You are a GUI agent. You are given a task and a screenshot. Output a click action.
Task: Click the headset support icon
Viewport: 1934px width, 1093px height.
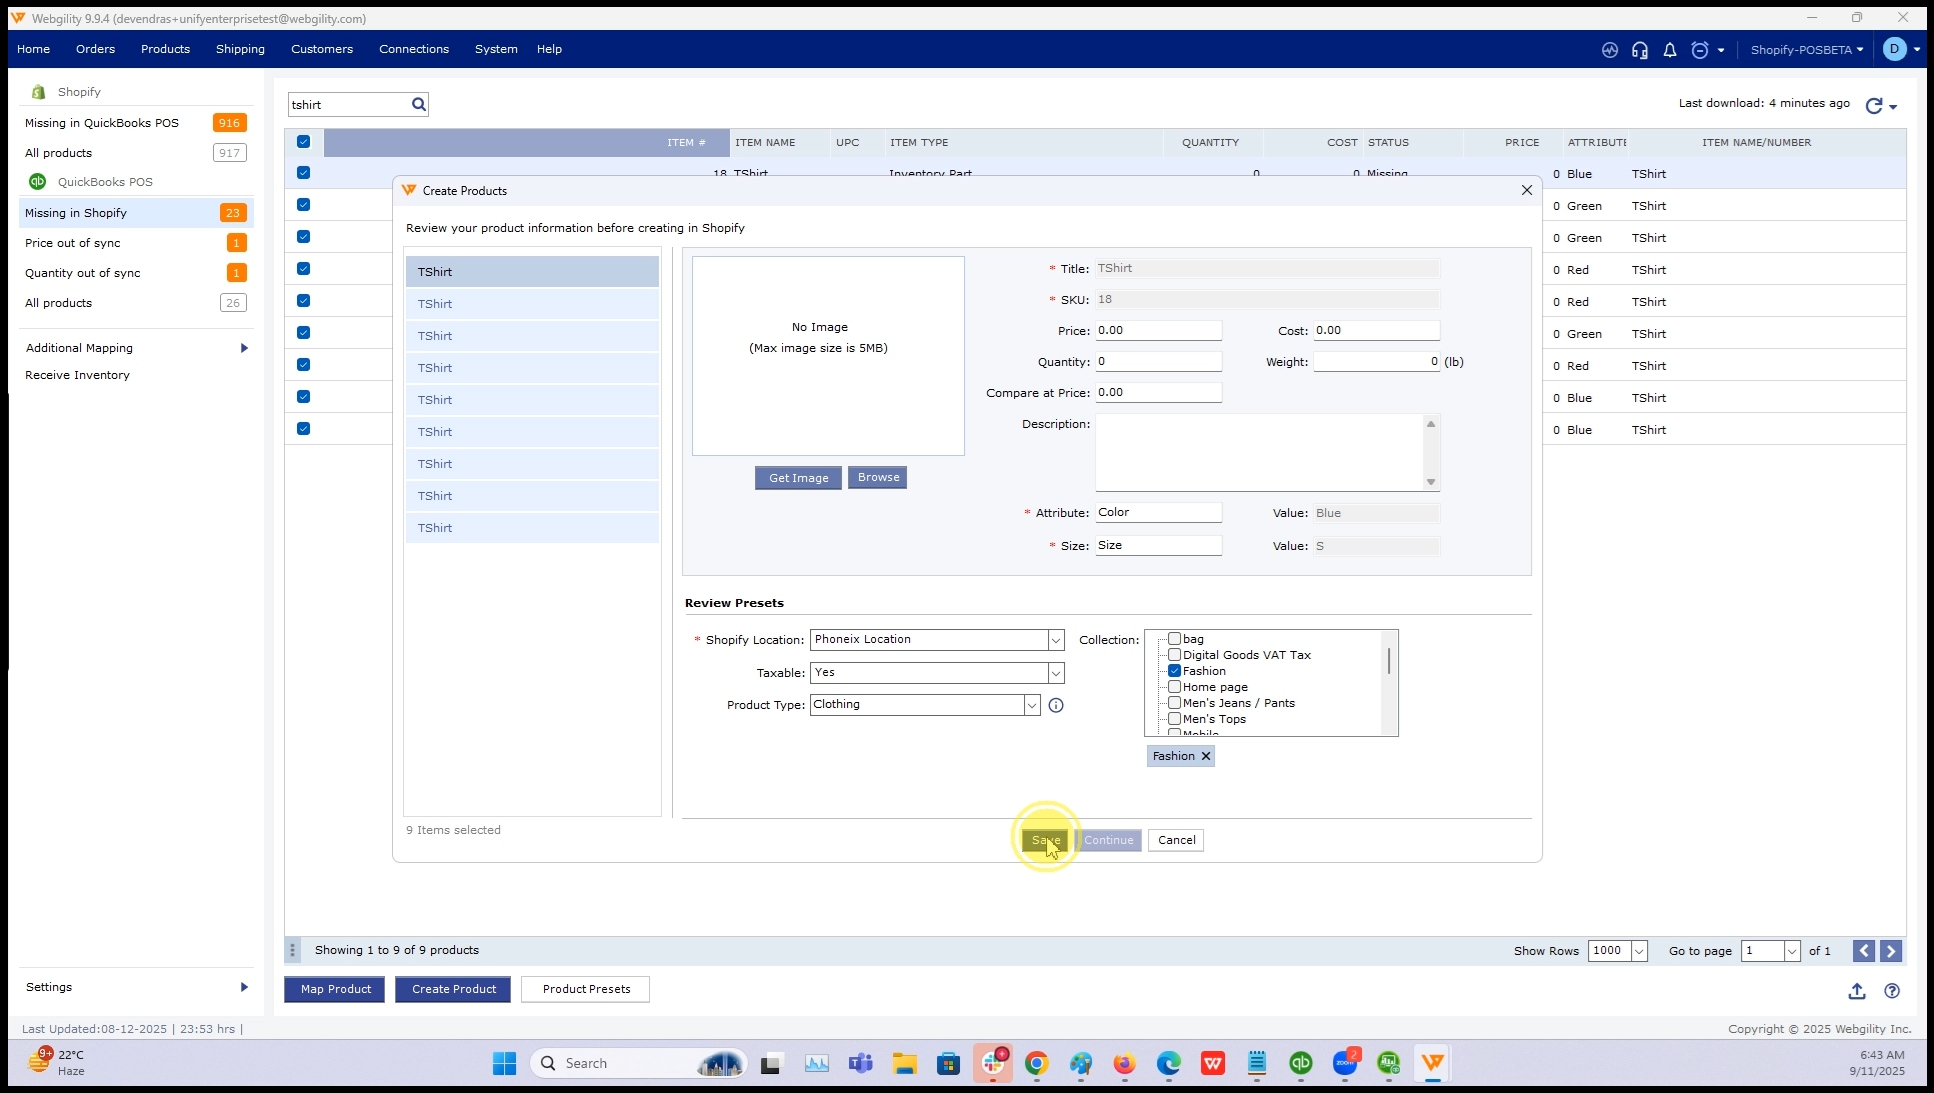[x=1640, y=50]
